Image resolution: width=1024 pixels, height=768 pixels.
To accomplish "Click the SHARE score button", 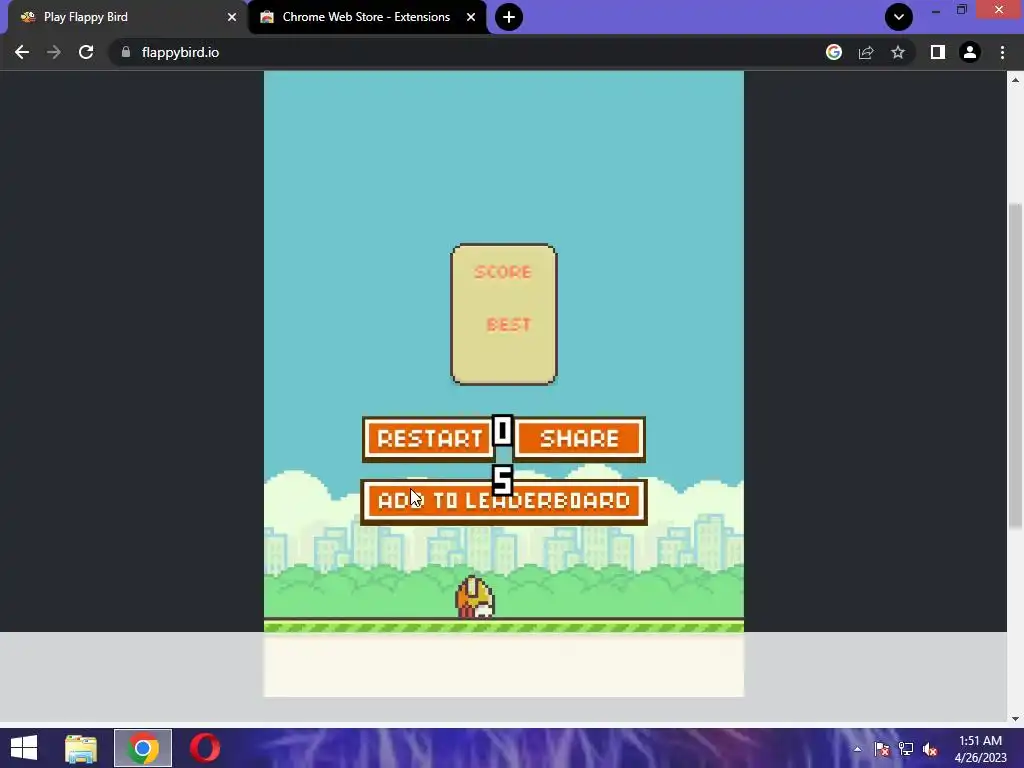I will click(x=579, y=439).
